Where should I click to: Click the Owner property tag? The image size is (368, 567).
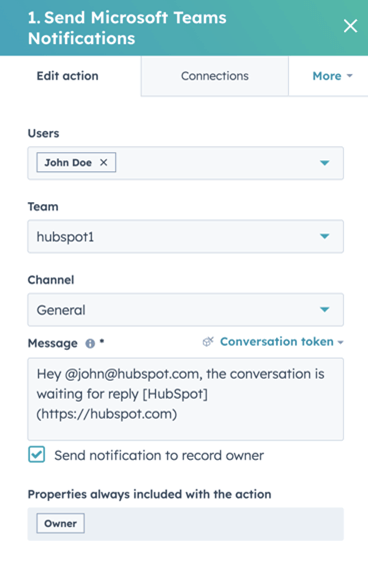point(60,523)
